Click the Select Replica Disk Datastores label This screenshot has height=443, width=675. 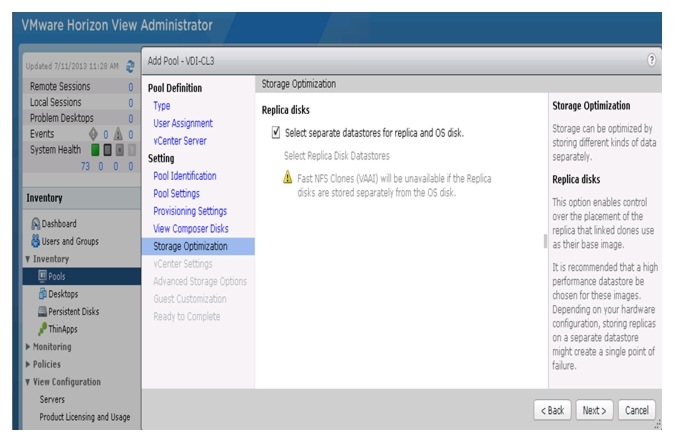(337, 155)
